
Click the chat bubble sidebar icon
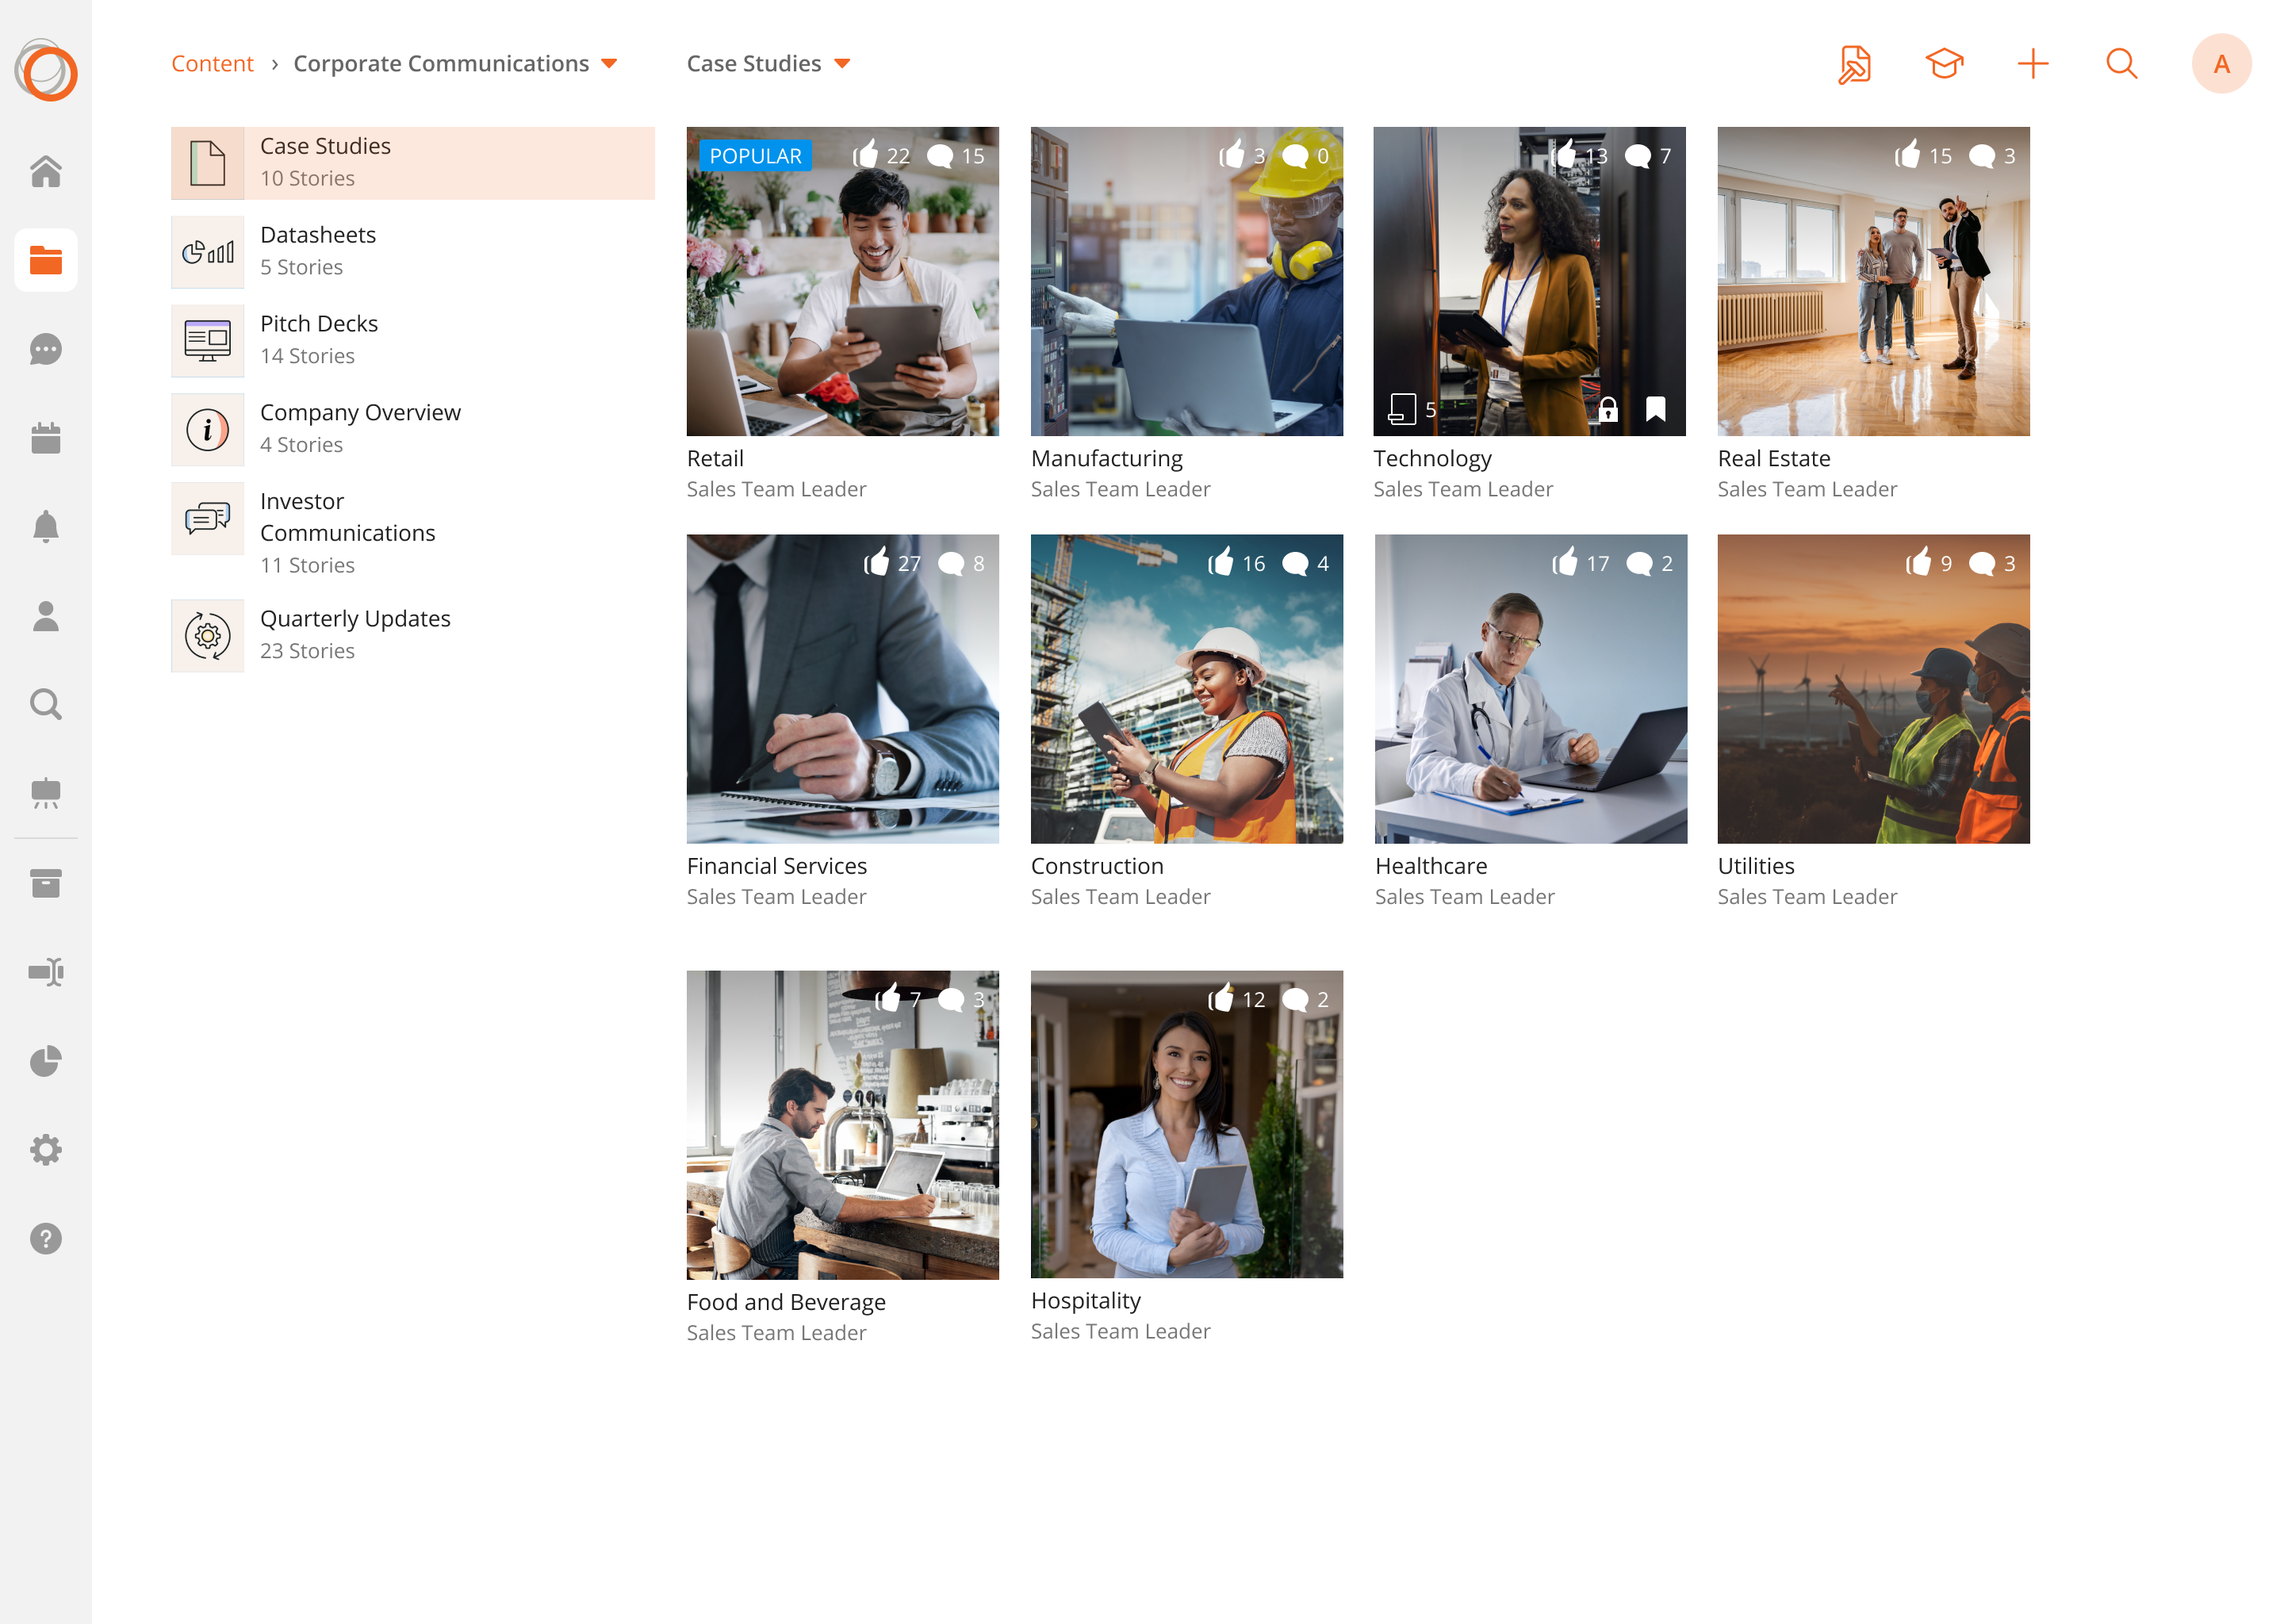[45, 349]
